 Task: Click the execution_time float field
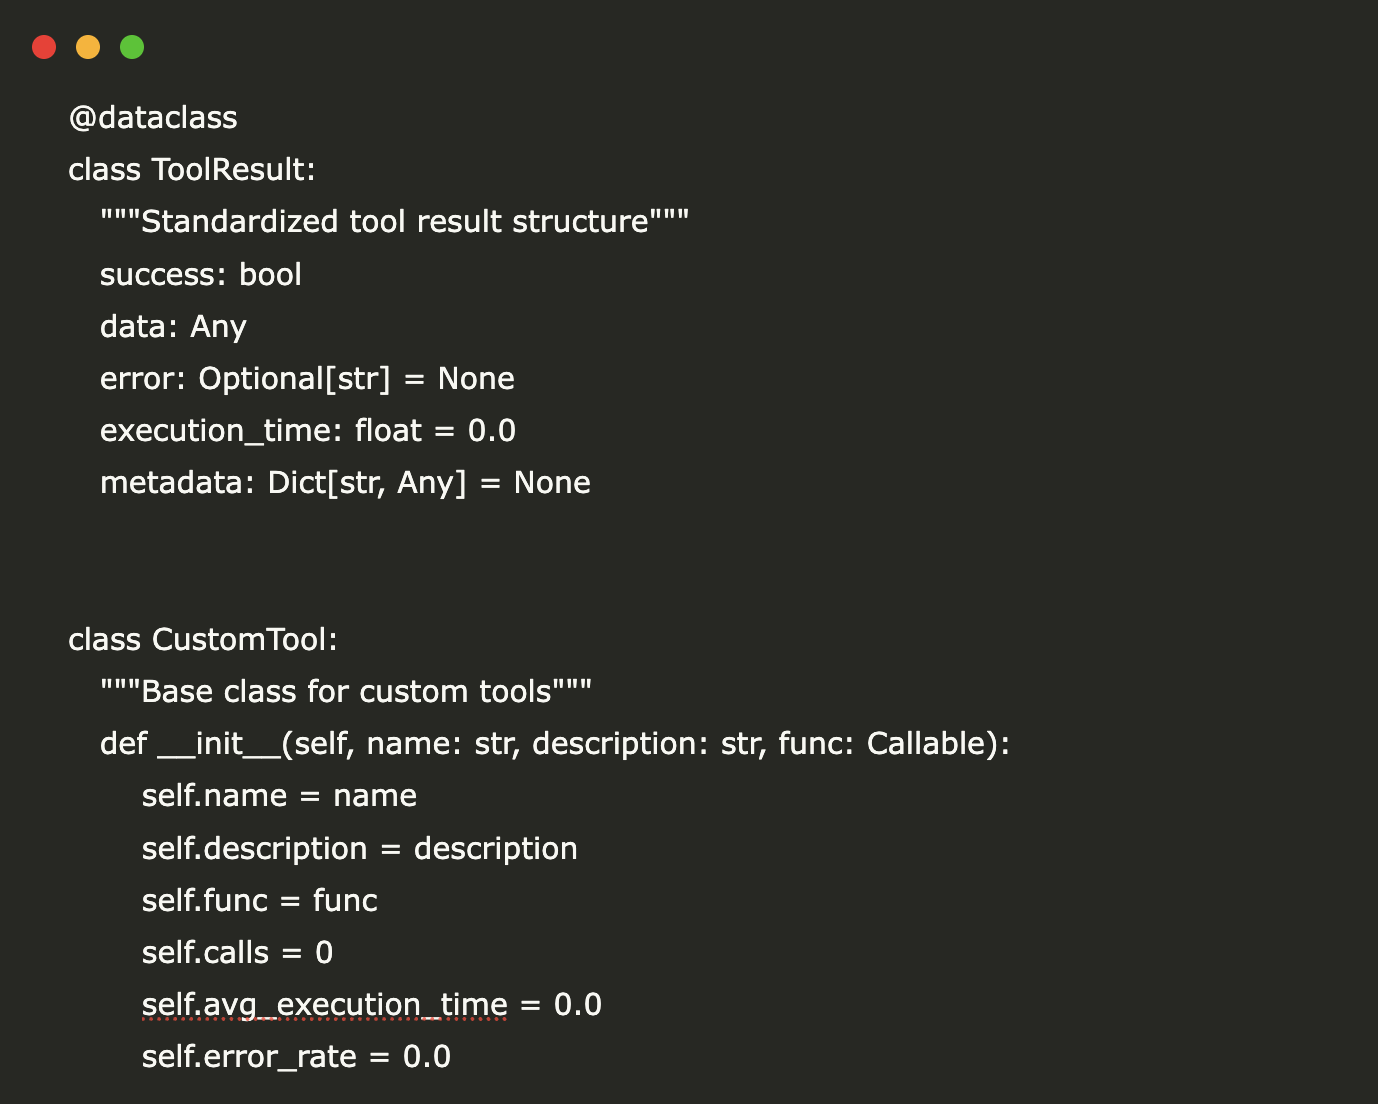307,431
